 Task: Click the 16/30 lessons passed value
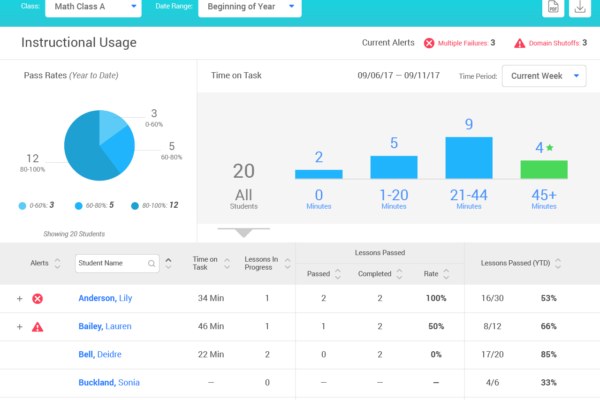[x=492, y=298]
